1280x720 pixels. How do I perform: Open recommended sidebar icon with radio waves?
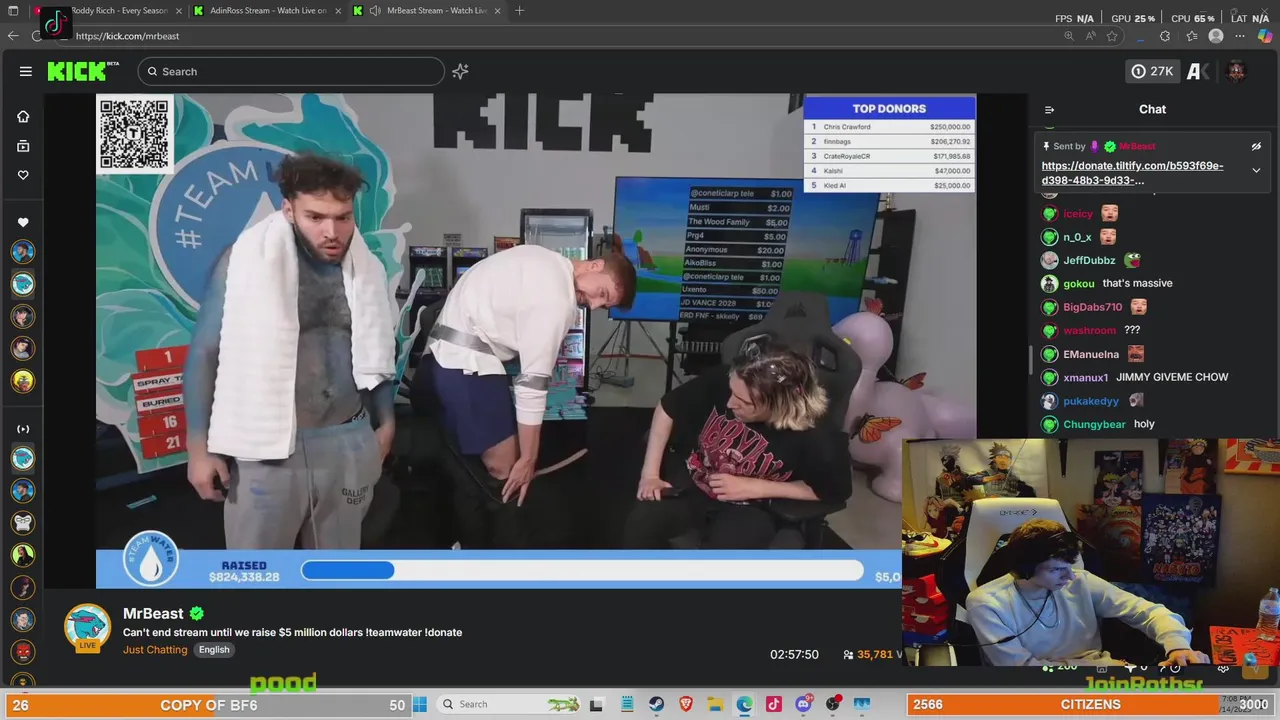tap(23, 429)
